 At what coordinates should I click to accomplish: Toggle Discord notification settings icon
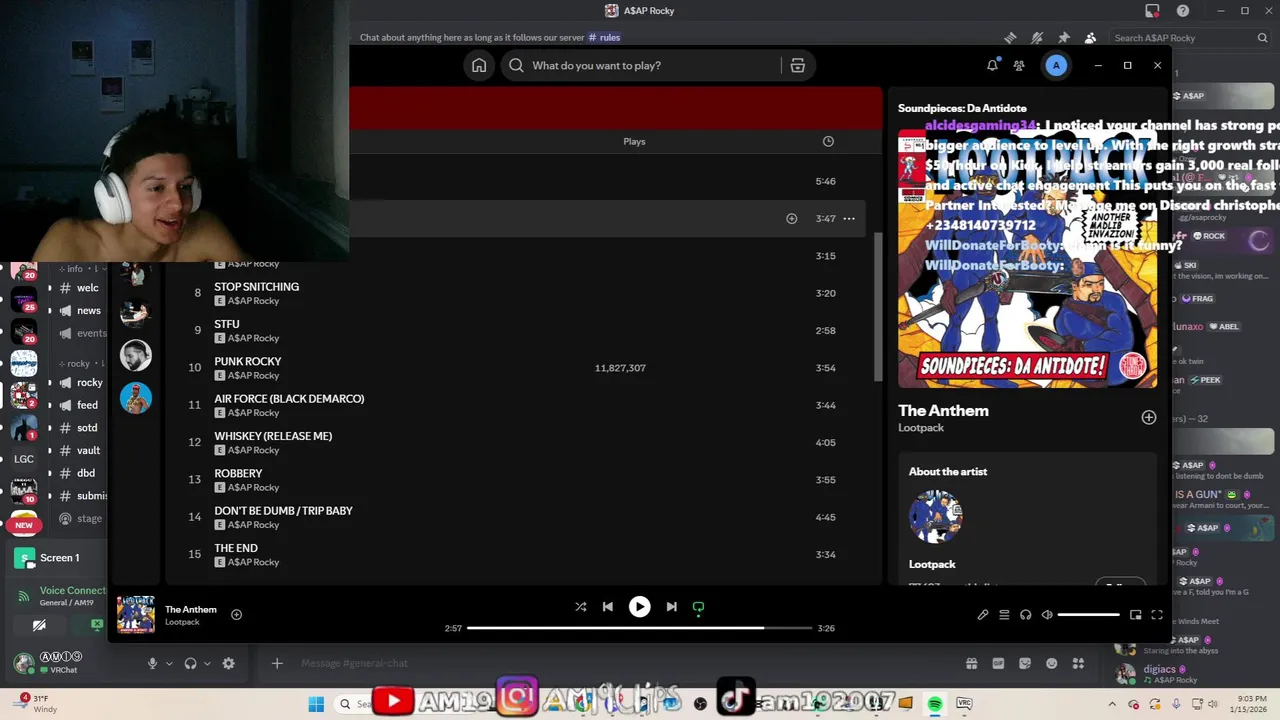coord(1038,38)
